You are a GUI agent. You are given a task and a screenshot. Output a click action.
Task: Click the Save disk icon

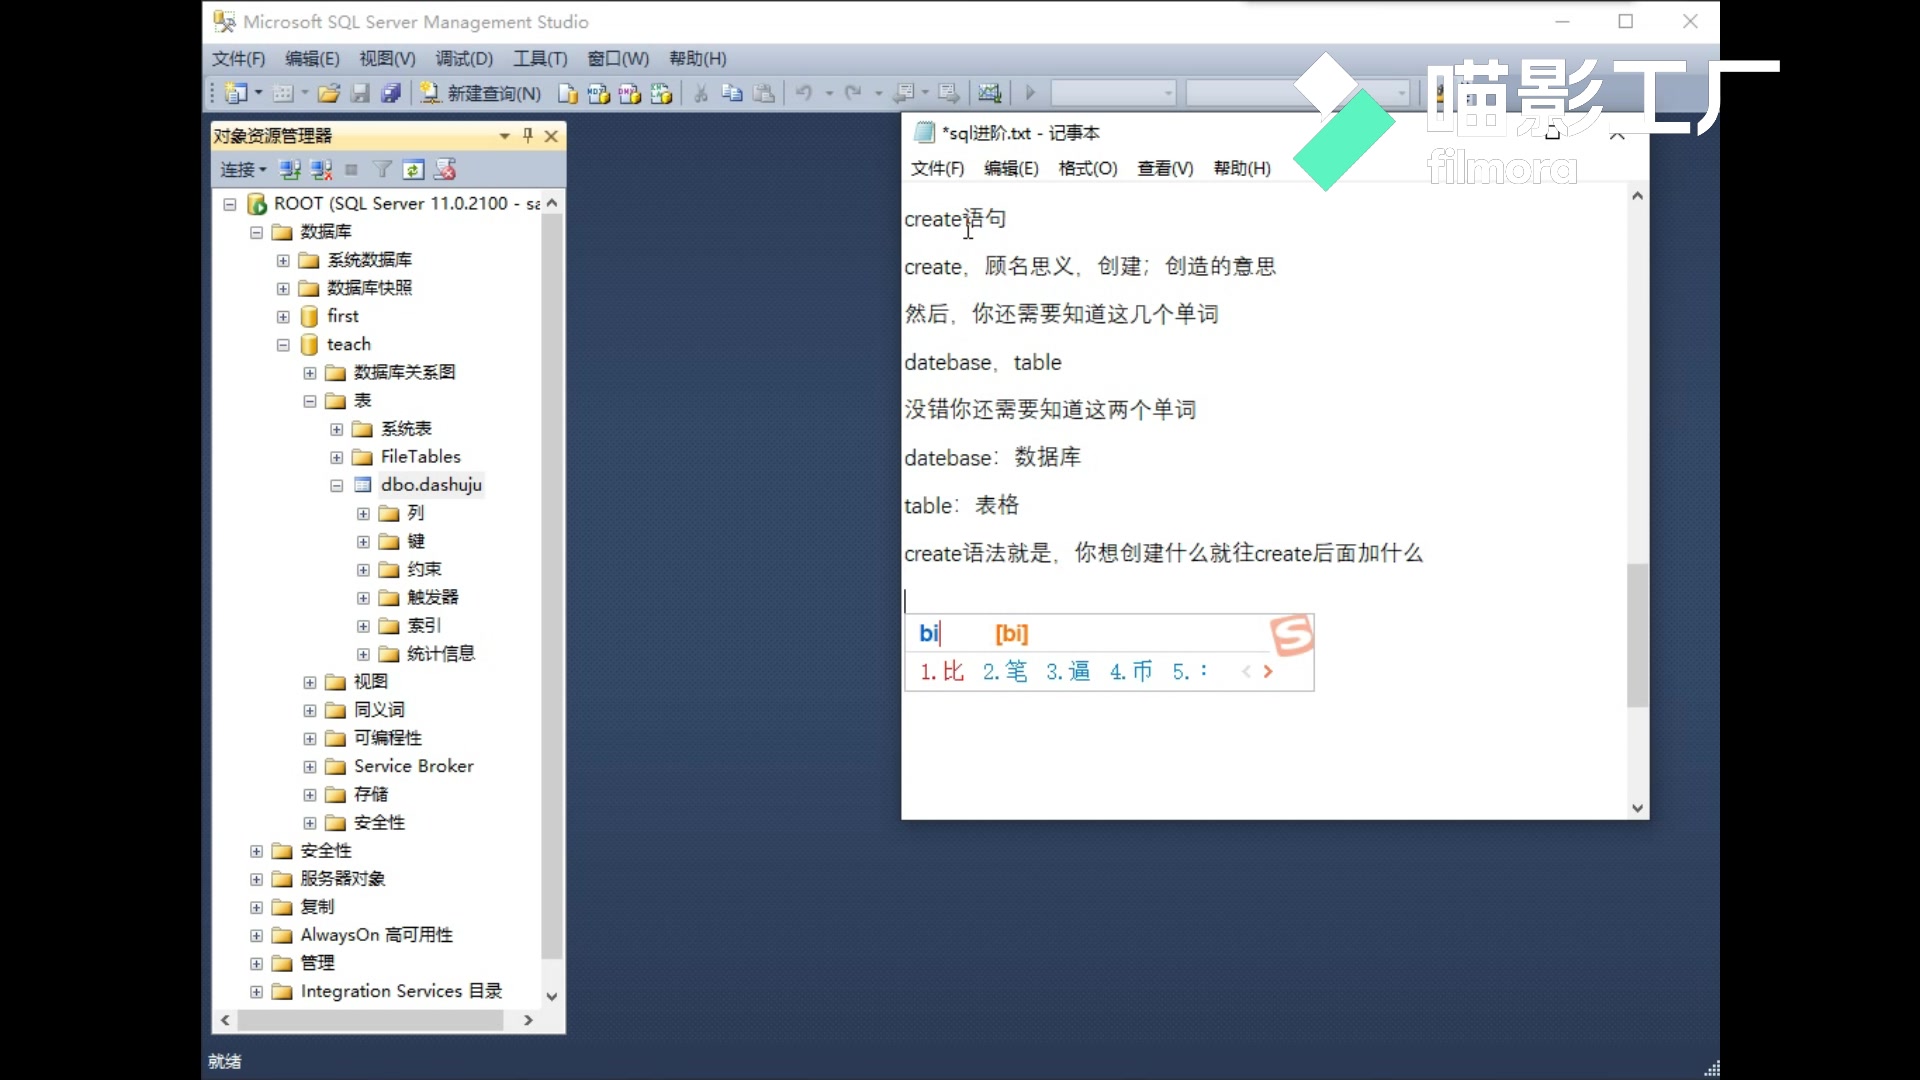[360, 93]
